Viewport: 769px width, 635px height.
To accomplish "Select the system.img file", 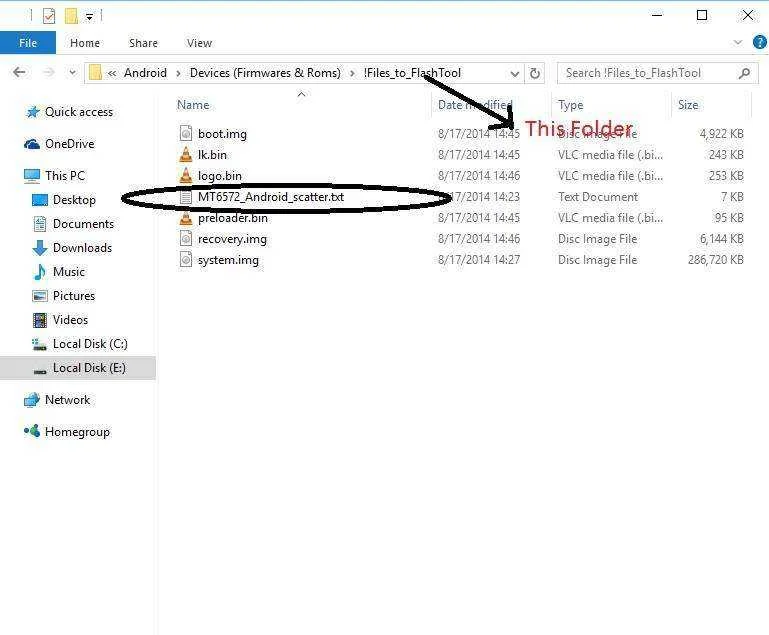I will pos(228,260).
